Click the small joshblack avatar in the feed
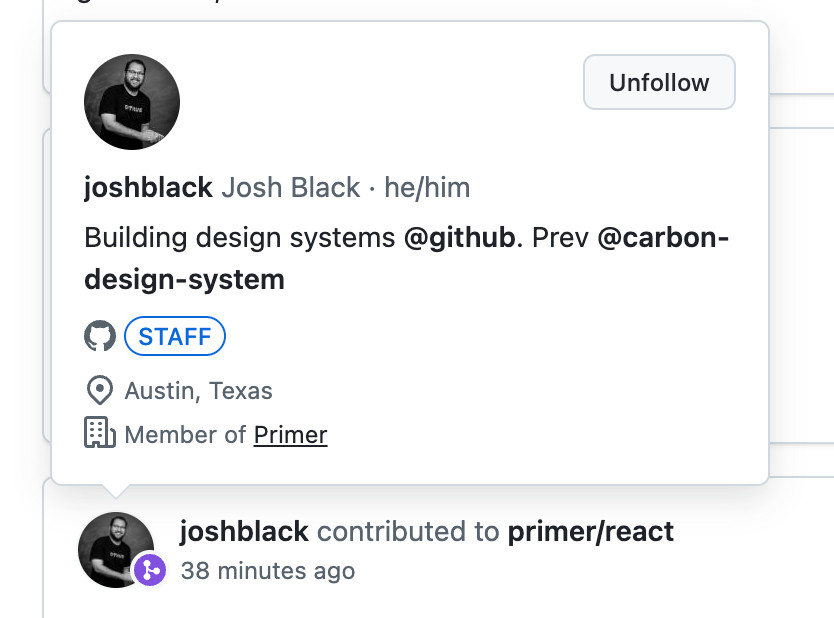This screenshot has height=618, width=834. 116,550
